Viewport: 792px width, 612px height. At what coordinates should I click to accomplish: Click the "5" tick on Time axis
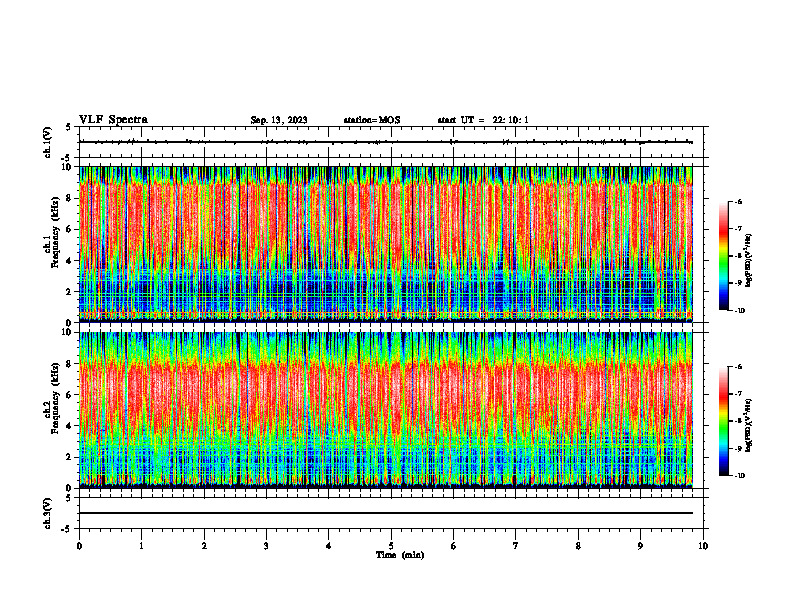pyautogui.click(x=391, y=546)
